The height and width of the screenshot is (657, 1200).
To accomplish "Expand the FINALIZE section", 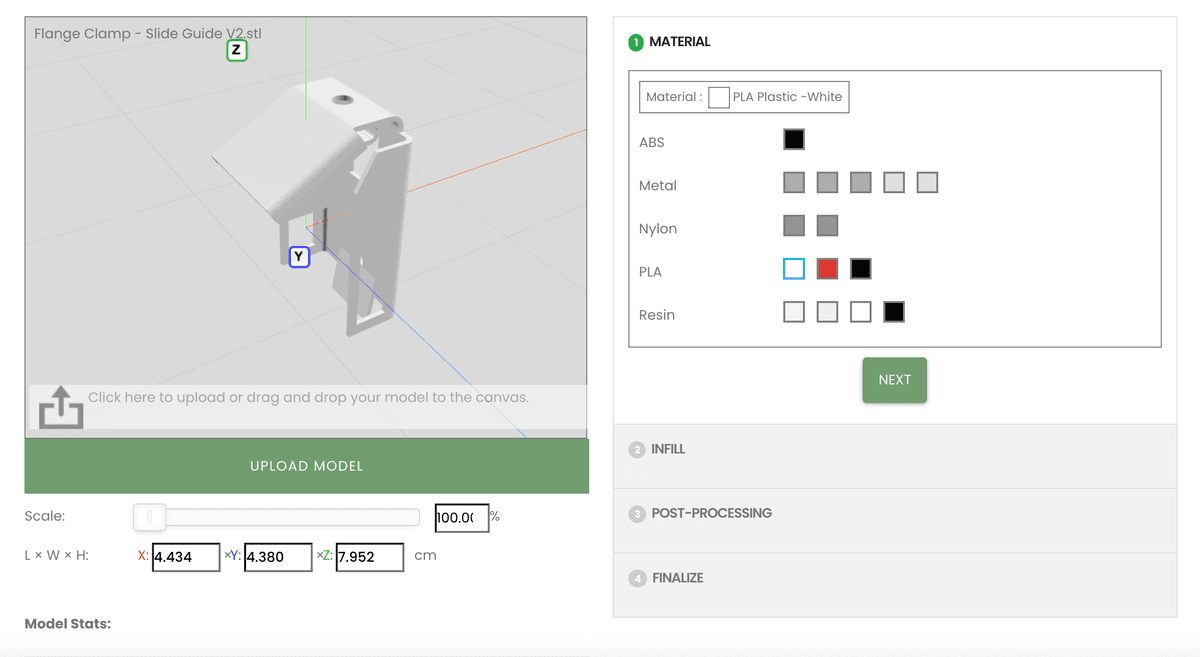I will 677,578.
